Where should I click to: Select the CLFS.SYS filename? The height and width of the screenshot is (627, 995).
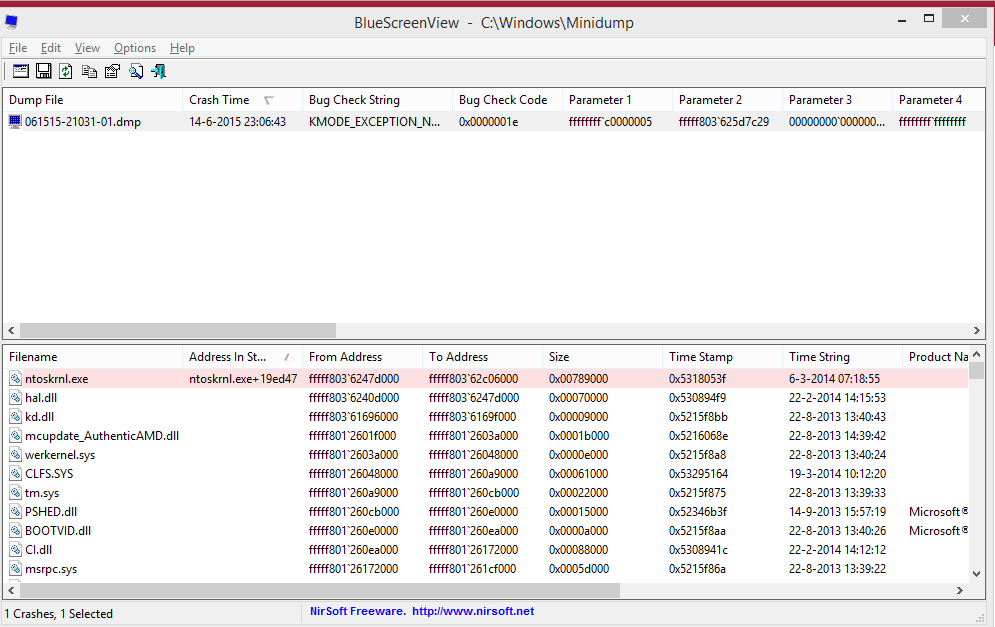click(x=49, y=474)
